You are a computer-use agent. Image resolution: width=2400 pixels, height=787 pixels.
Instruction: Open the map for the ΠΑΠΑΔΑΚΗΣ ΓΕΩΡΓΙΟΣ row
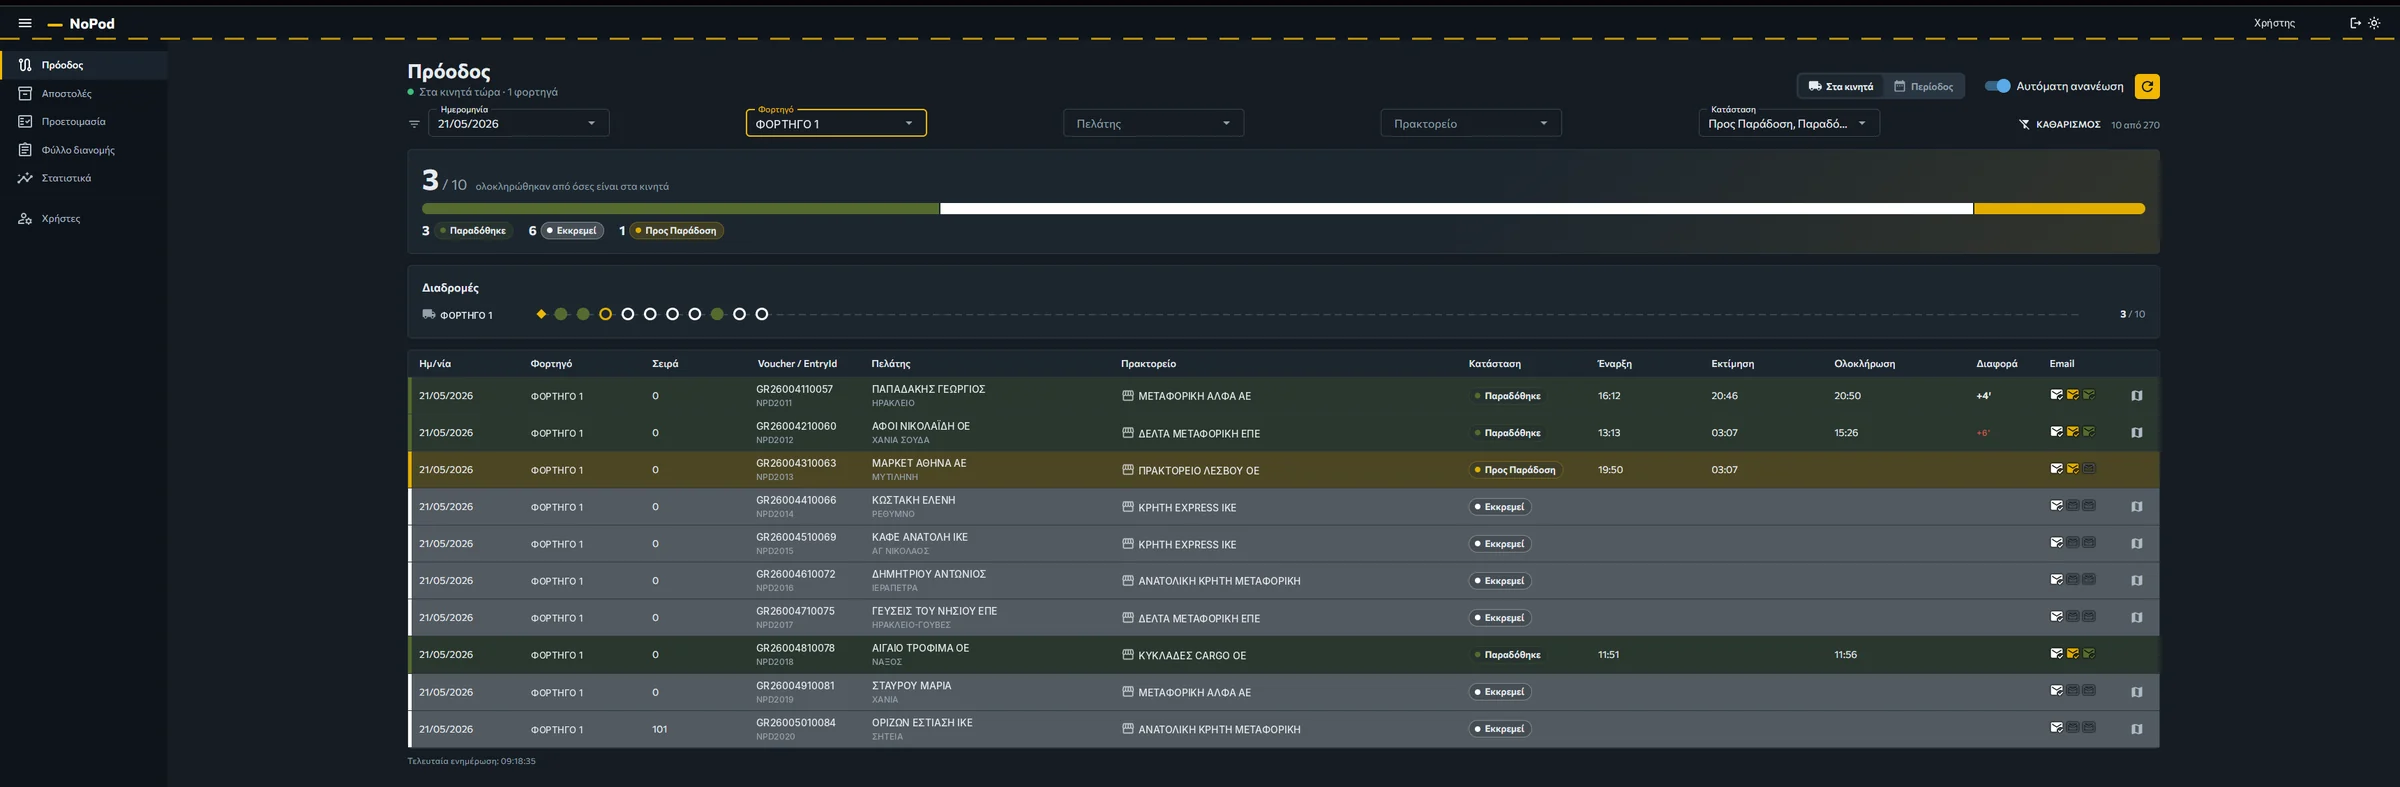(x=2137, y=396)
